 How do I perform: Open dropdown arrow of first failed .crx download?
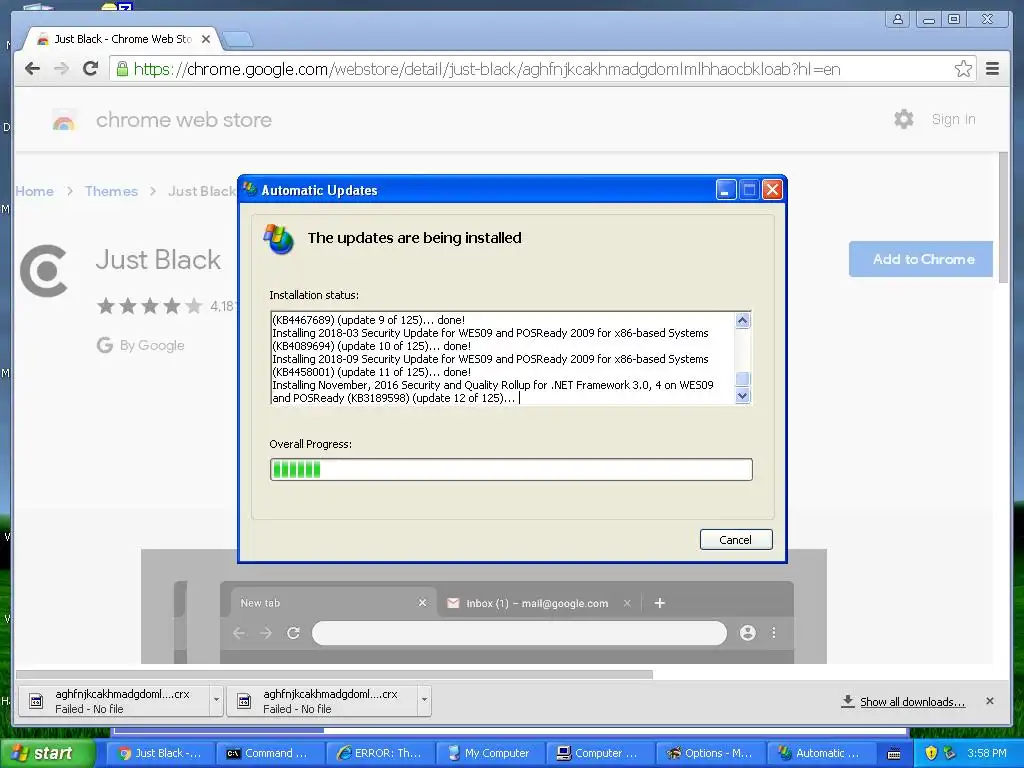pyautogui.click(x=216, y=700)
